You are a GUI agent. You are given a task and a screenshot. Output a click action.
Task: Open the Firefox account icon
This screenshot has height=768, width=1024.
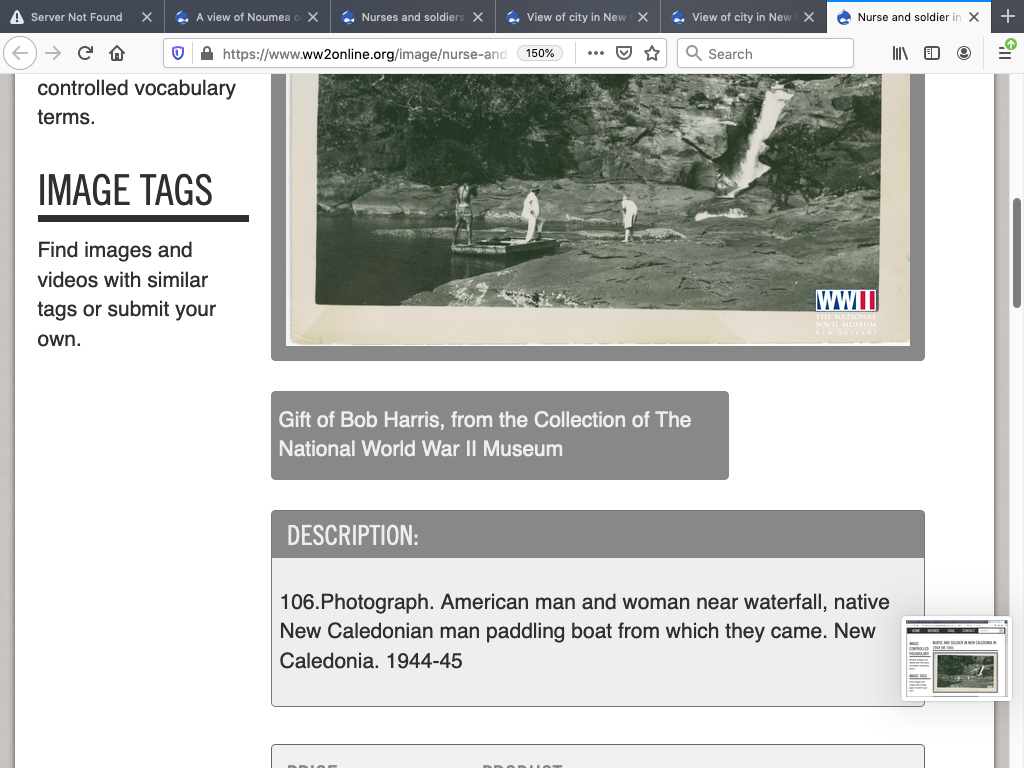pyautogui.click(x=964, y=54)
